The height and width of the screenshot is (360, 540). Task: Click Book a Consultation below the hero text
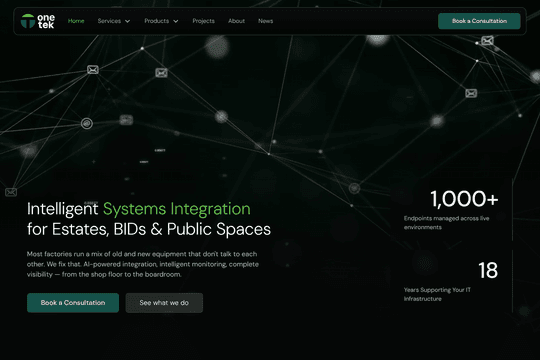(73, 303)
